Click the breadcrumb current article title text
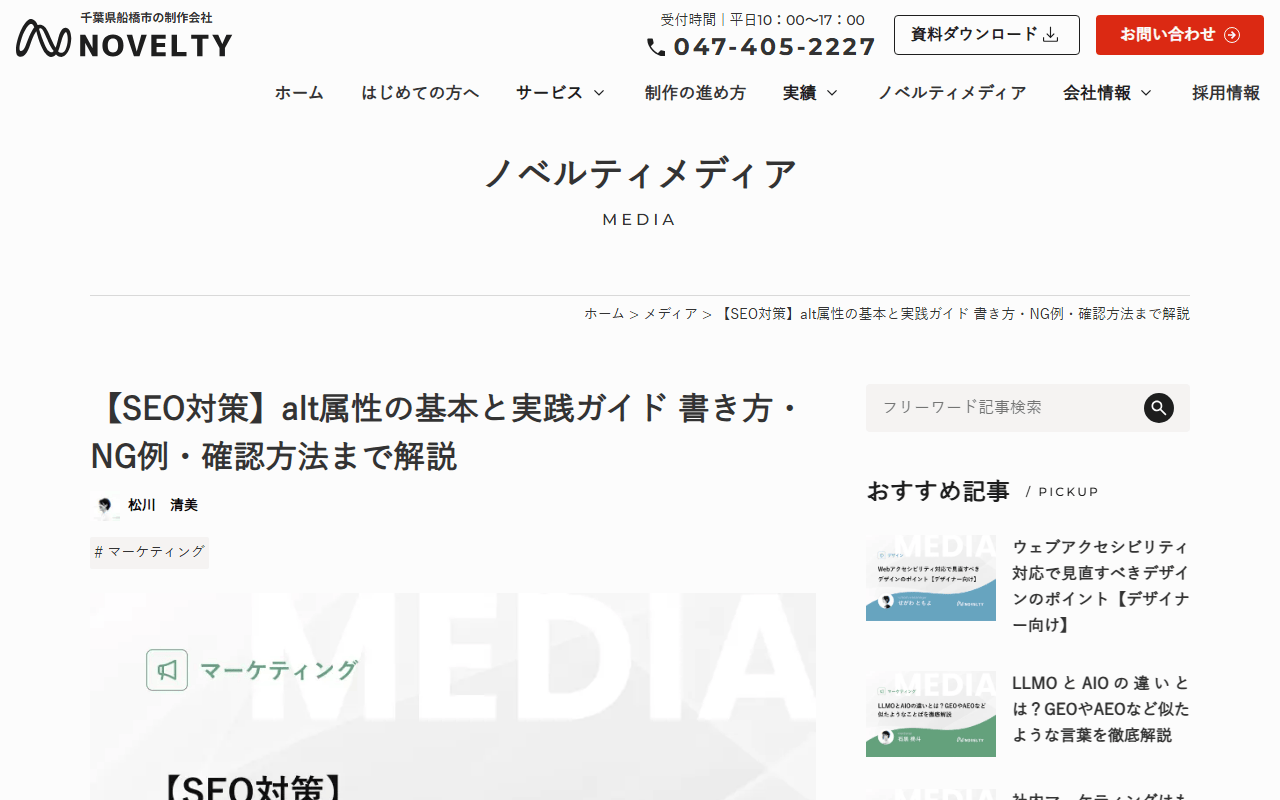Image resolution: width=1280 pixels, height=800 pixels. pyautogui.click(x=954, y=314)
